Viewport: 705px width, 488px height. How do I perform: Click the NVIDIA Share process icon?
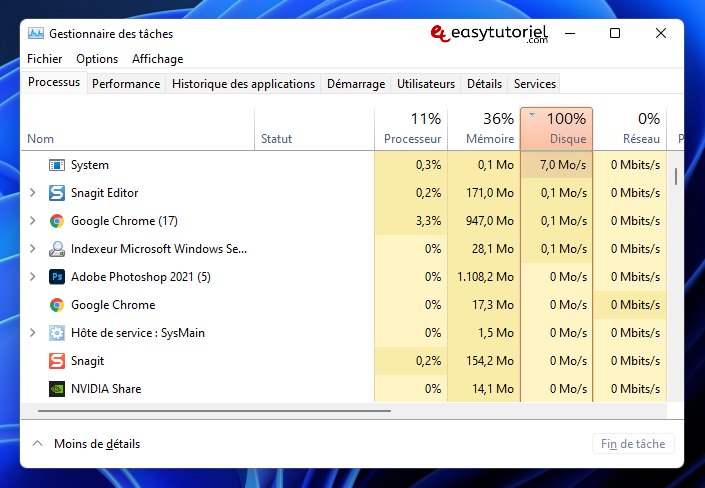57,389
